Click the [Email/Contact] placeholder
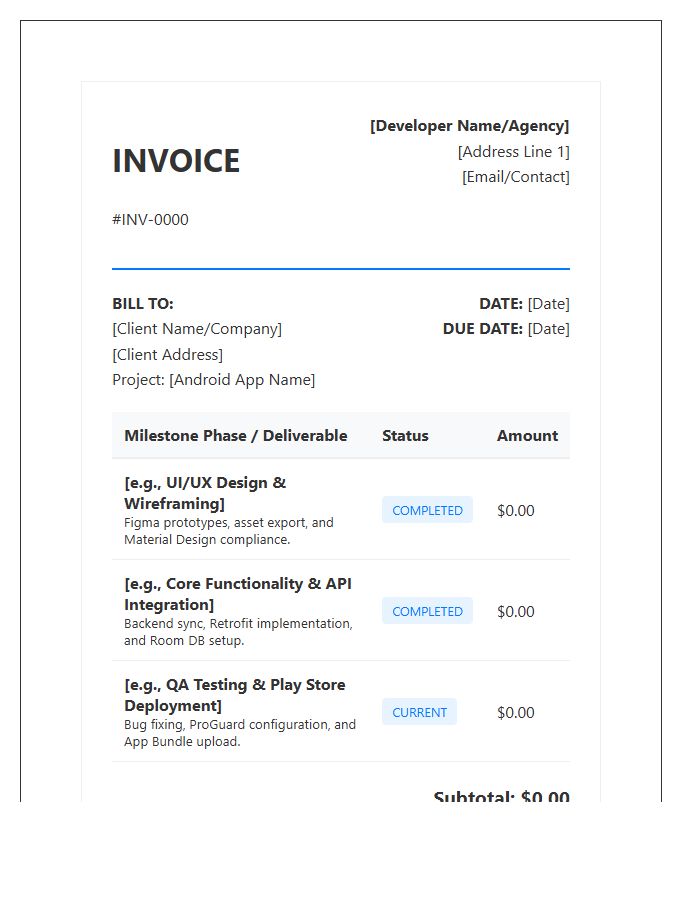700x900 pixels. 516,177
